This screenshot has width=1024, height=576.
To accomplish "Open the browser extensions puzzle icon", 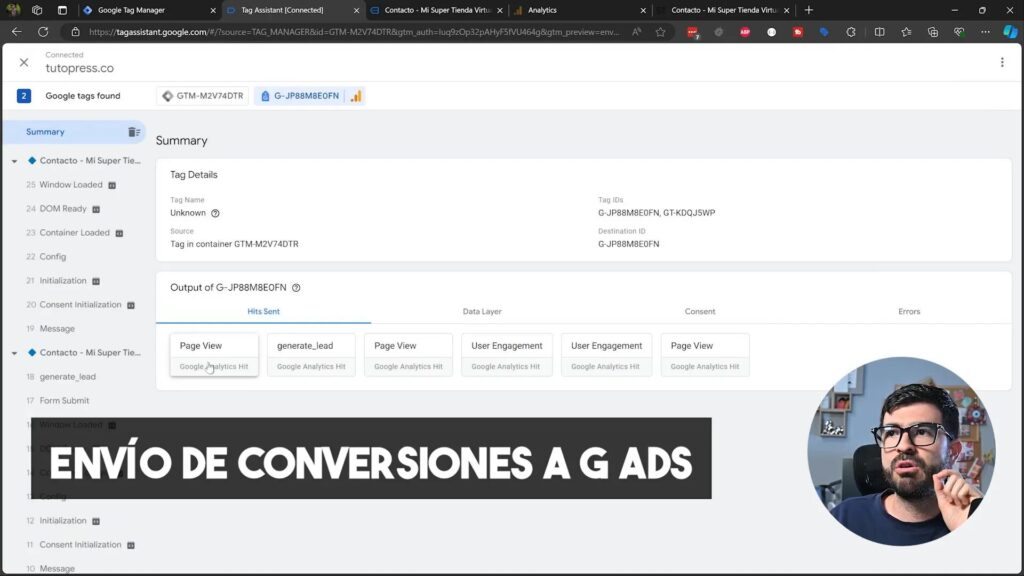I will pos(850,32).
